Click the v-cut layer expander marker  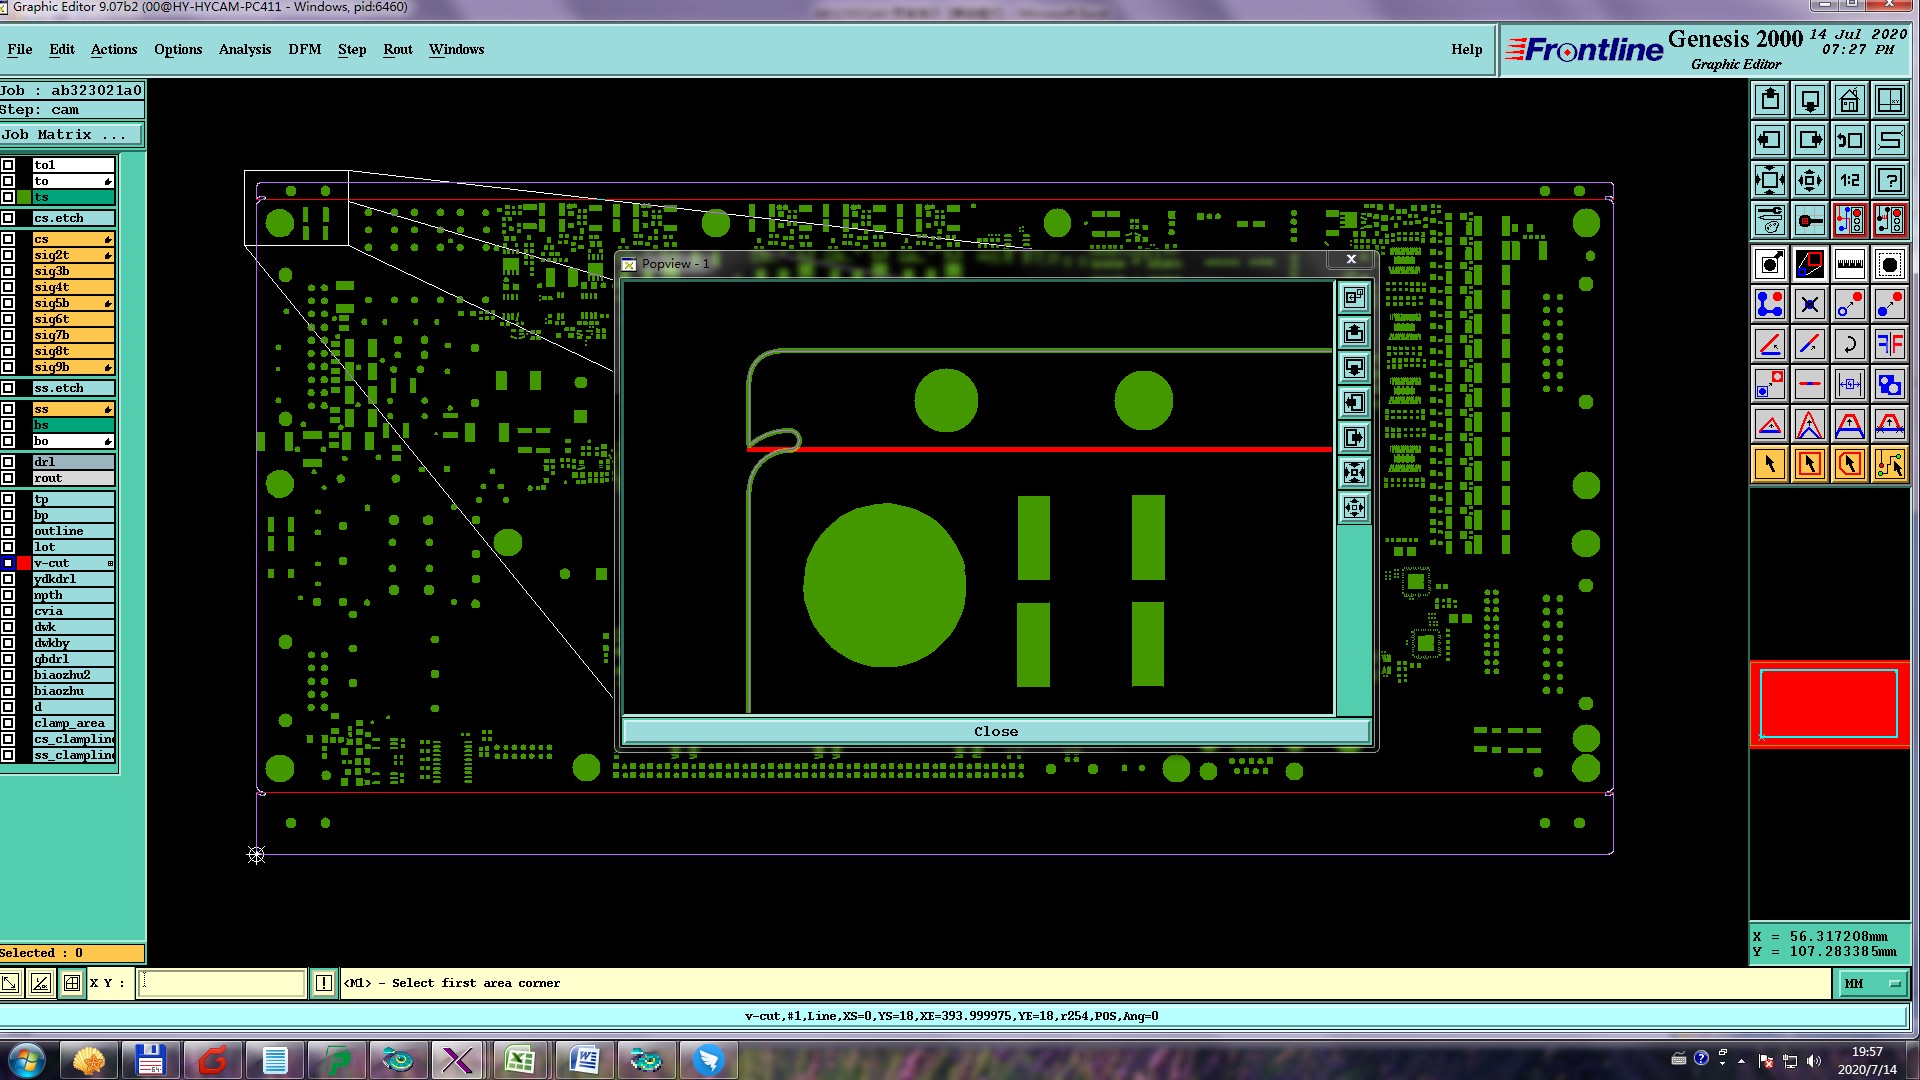110,563
